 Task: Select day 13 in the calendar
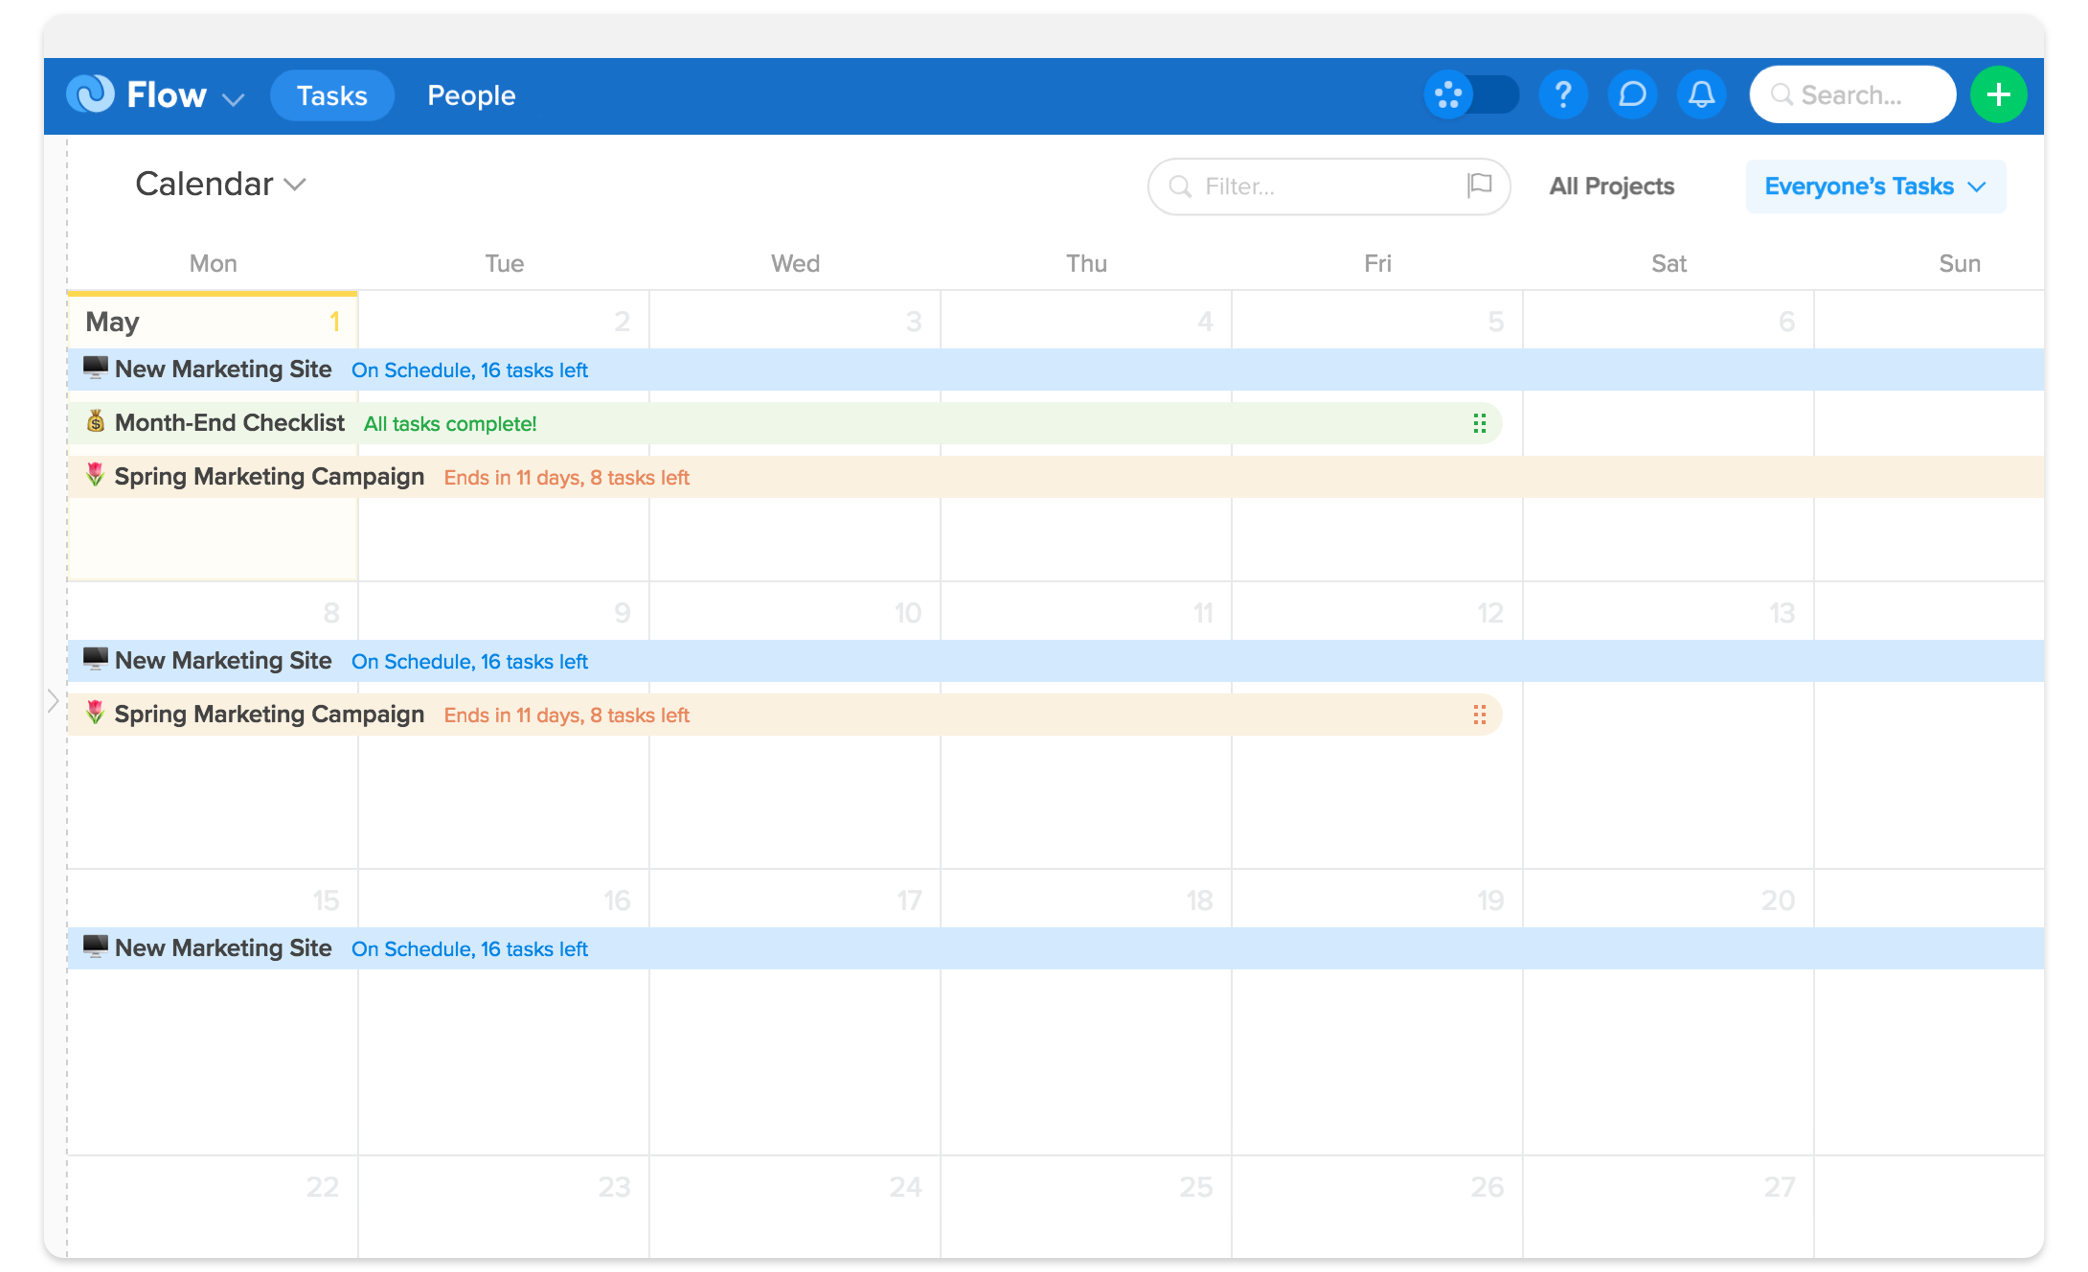click(x=1668, y=726)
